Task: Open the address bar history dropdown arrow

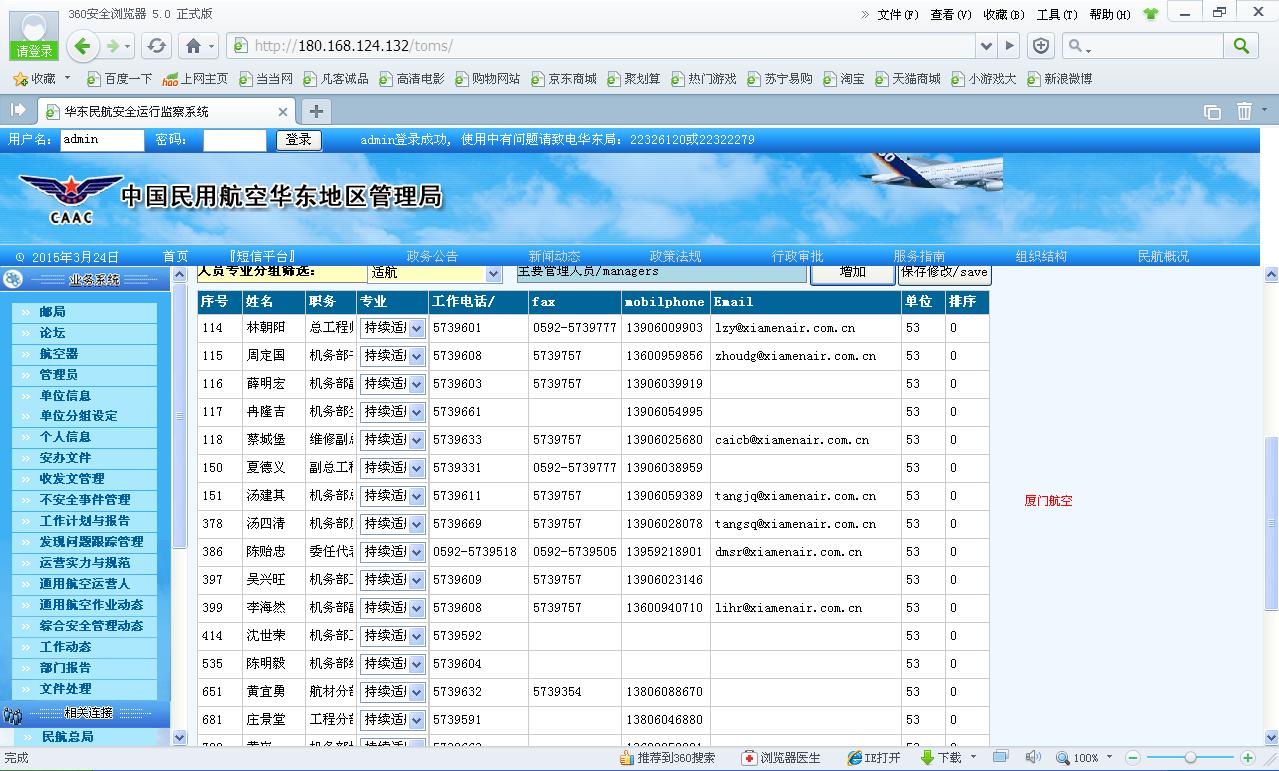Action: (986, 46)
